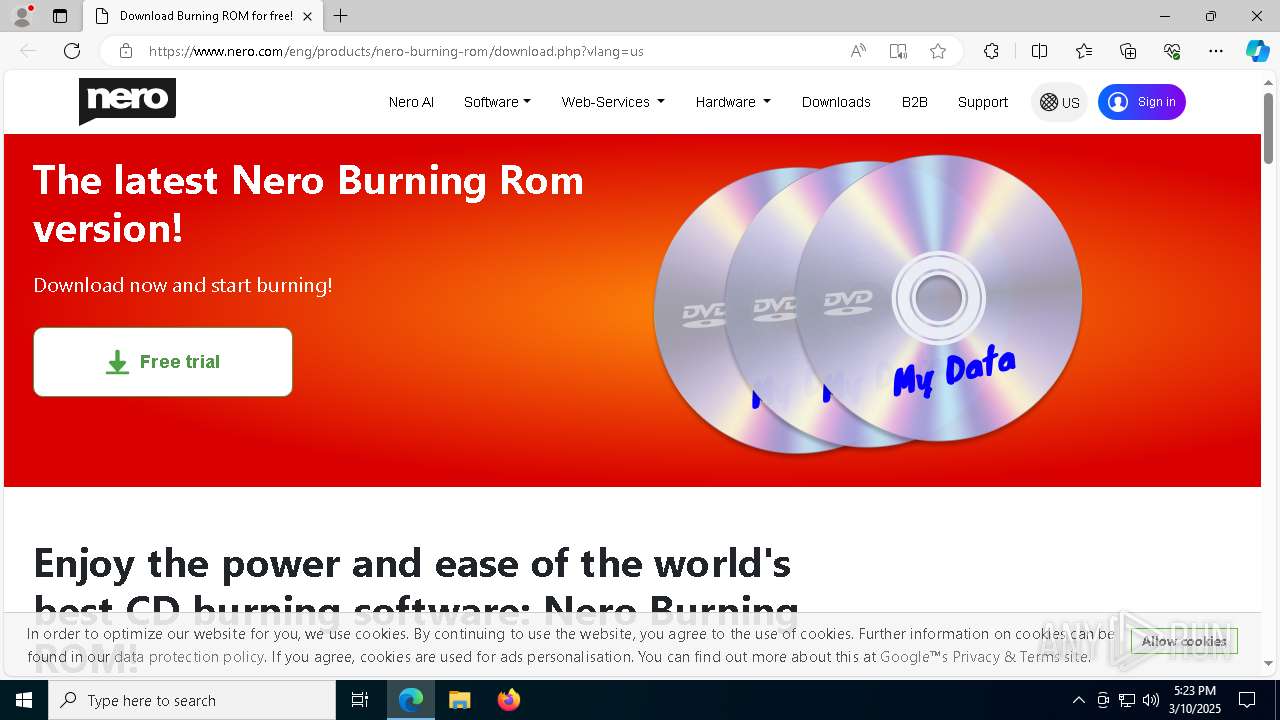1280x720 pixels.
Task: Open the tab actions menu icon
Action: 60,16
